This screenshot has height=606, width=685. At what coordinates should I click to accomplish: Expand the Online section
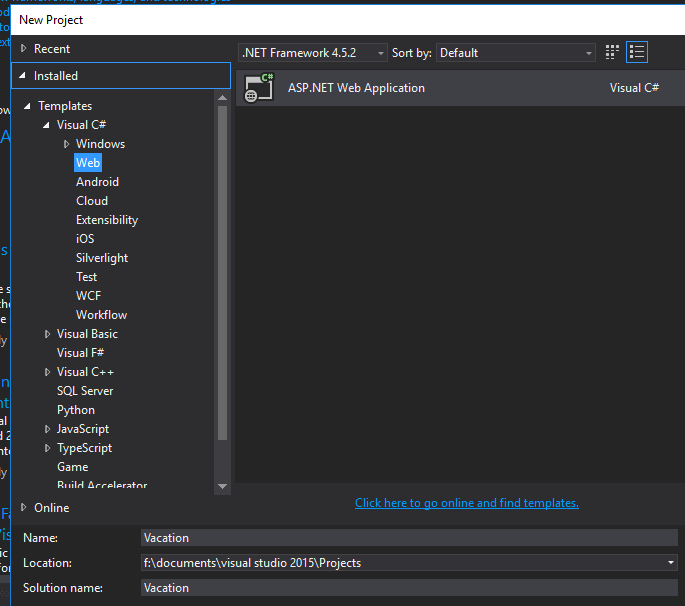click(24, 508)
